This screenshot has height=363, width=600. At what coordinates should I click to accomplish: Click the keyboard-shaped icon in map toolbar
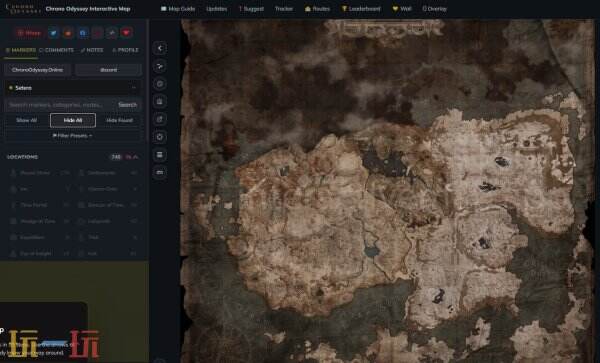coord(160,173)
